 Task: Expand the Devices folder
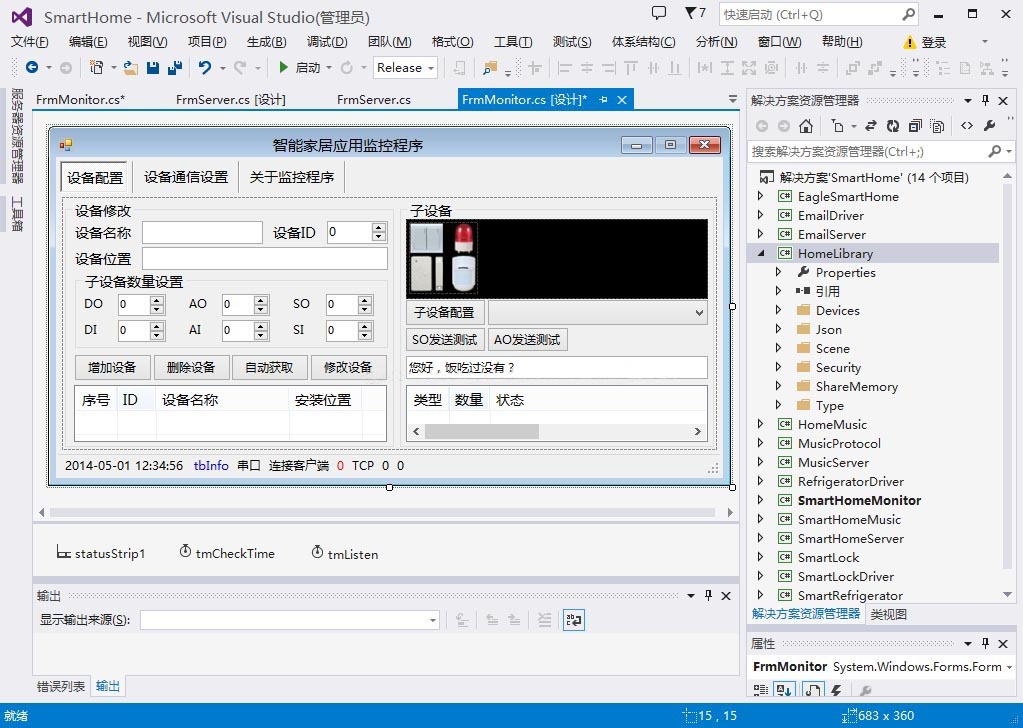pyautogui.click(x=778, y=310)
